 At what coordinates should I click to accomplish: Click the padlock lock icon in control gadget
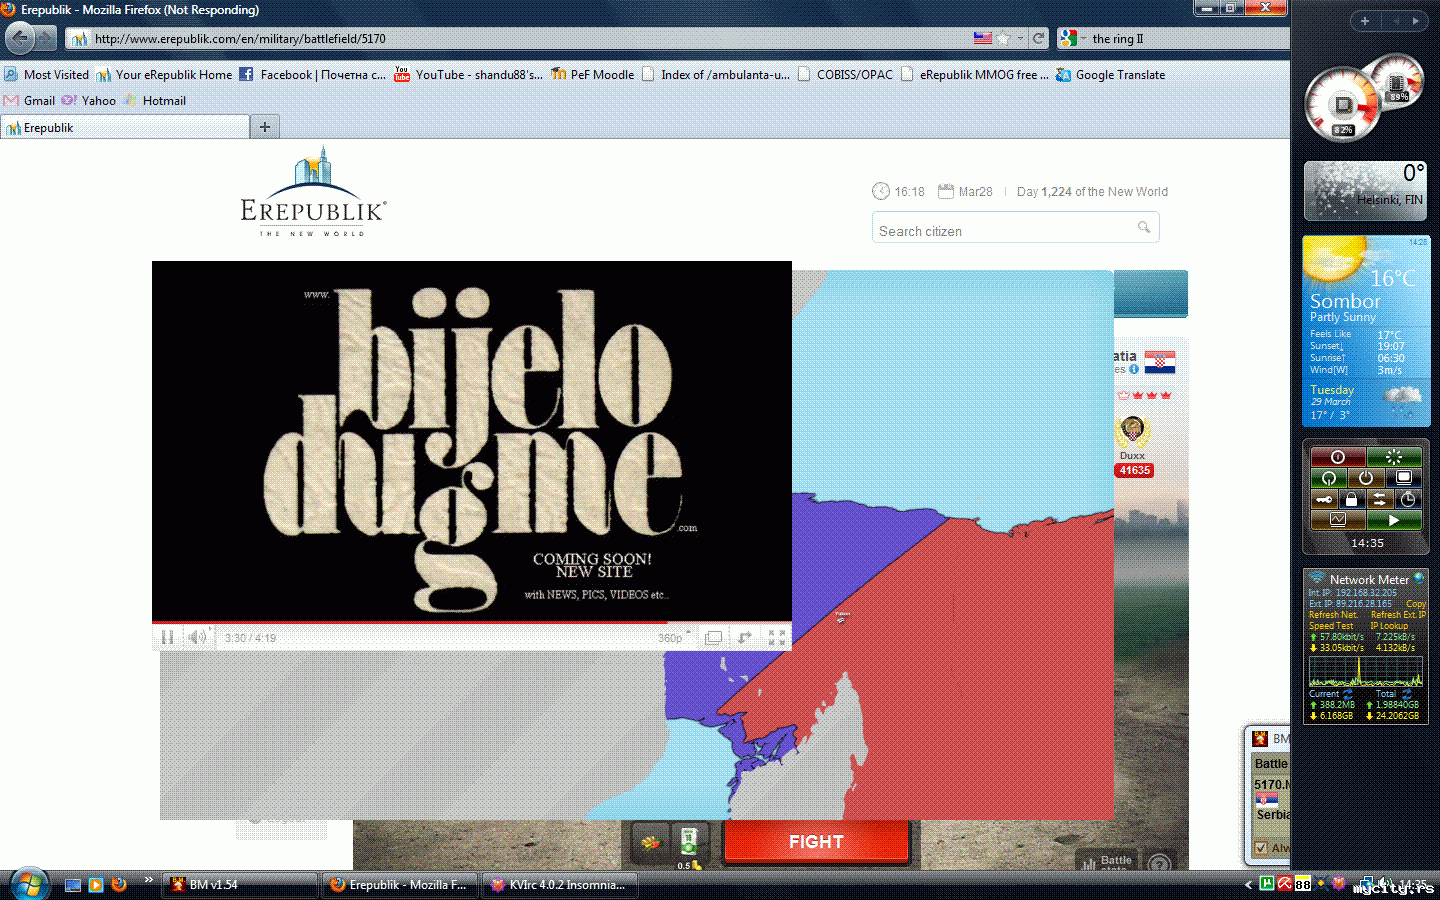[1351, 499]
